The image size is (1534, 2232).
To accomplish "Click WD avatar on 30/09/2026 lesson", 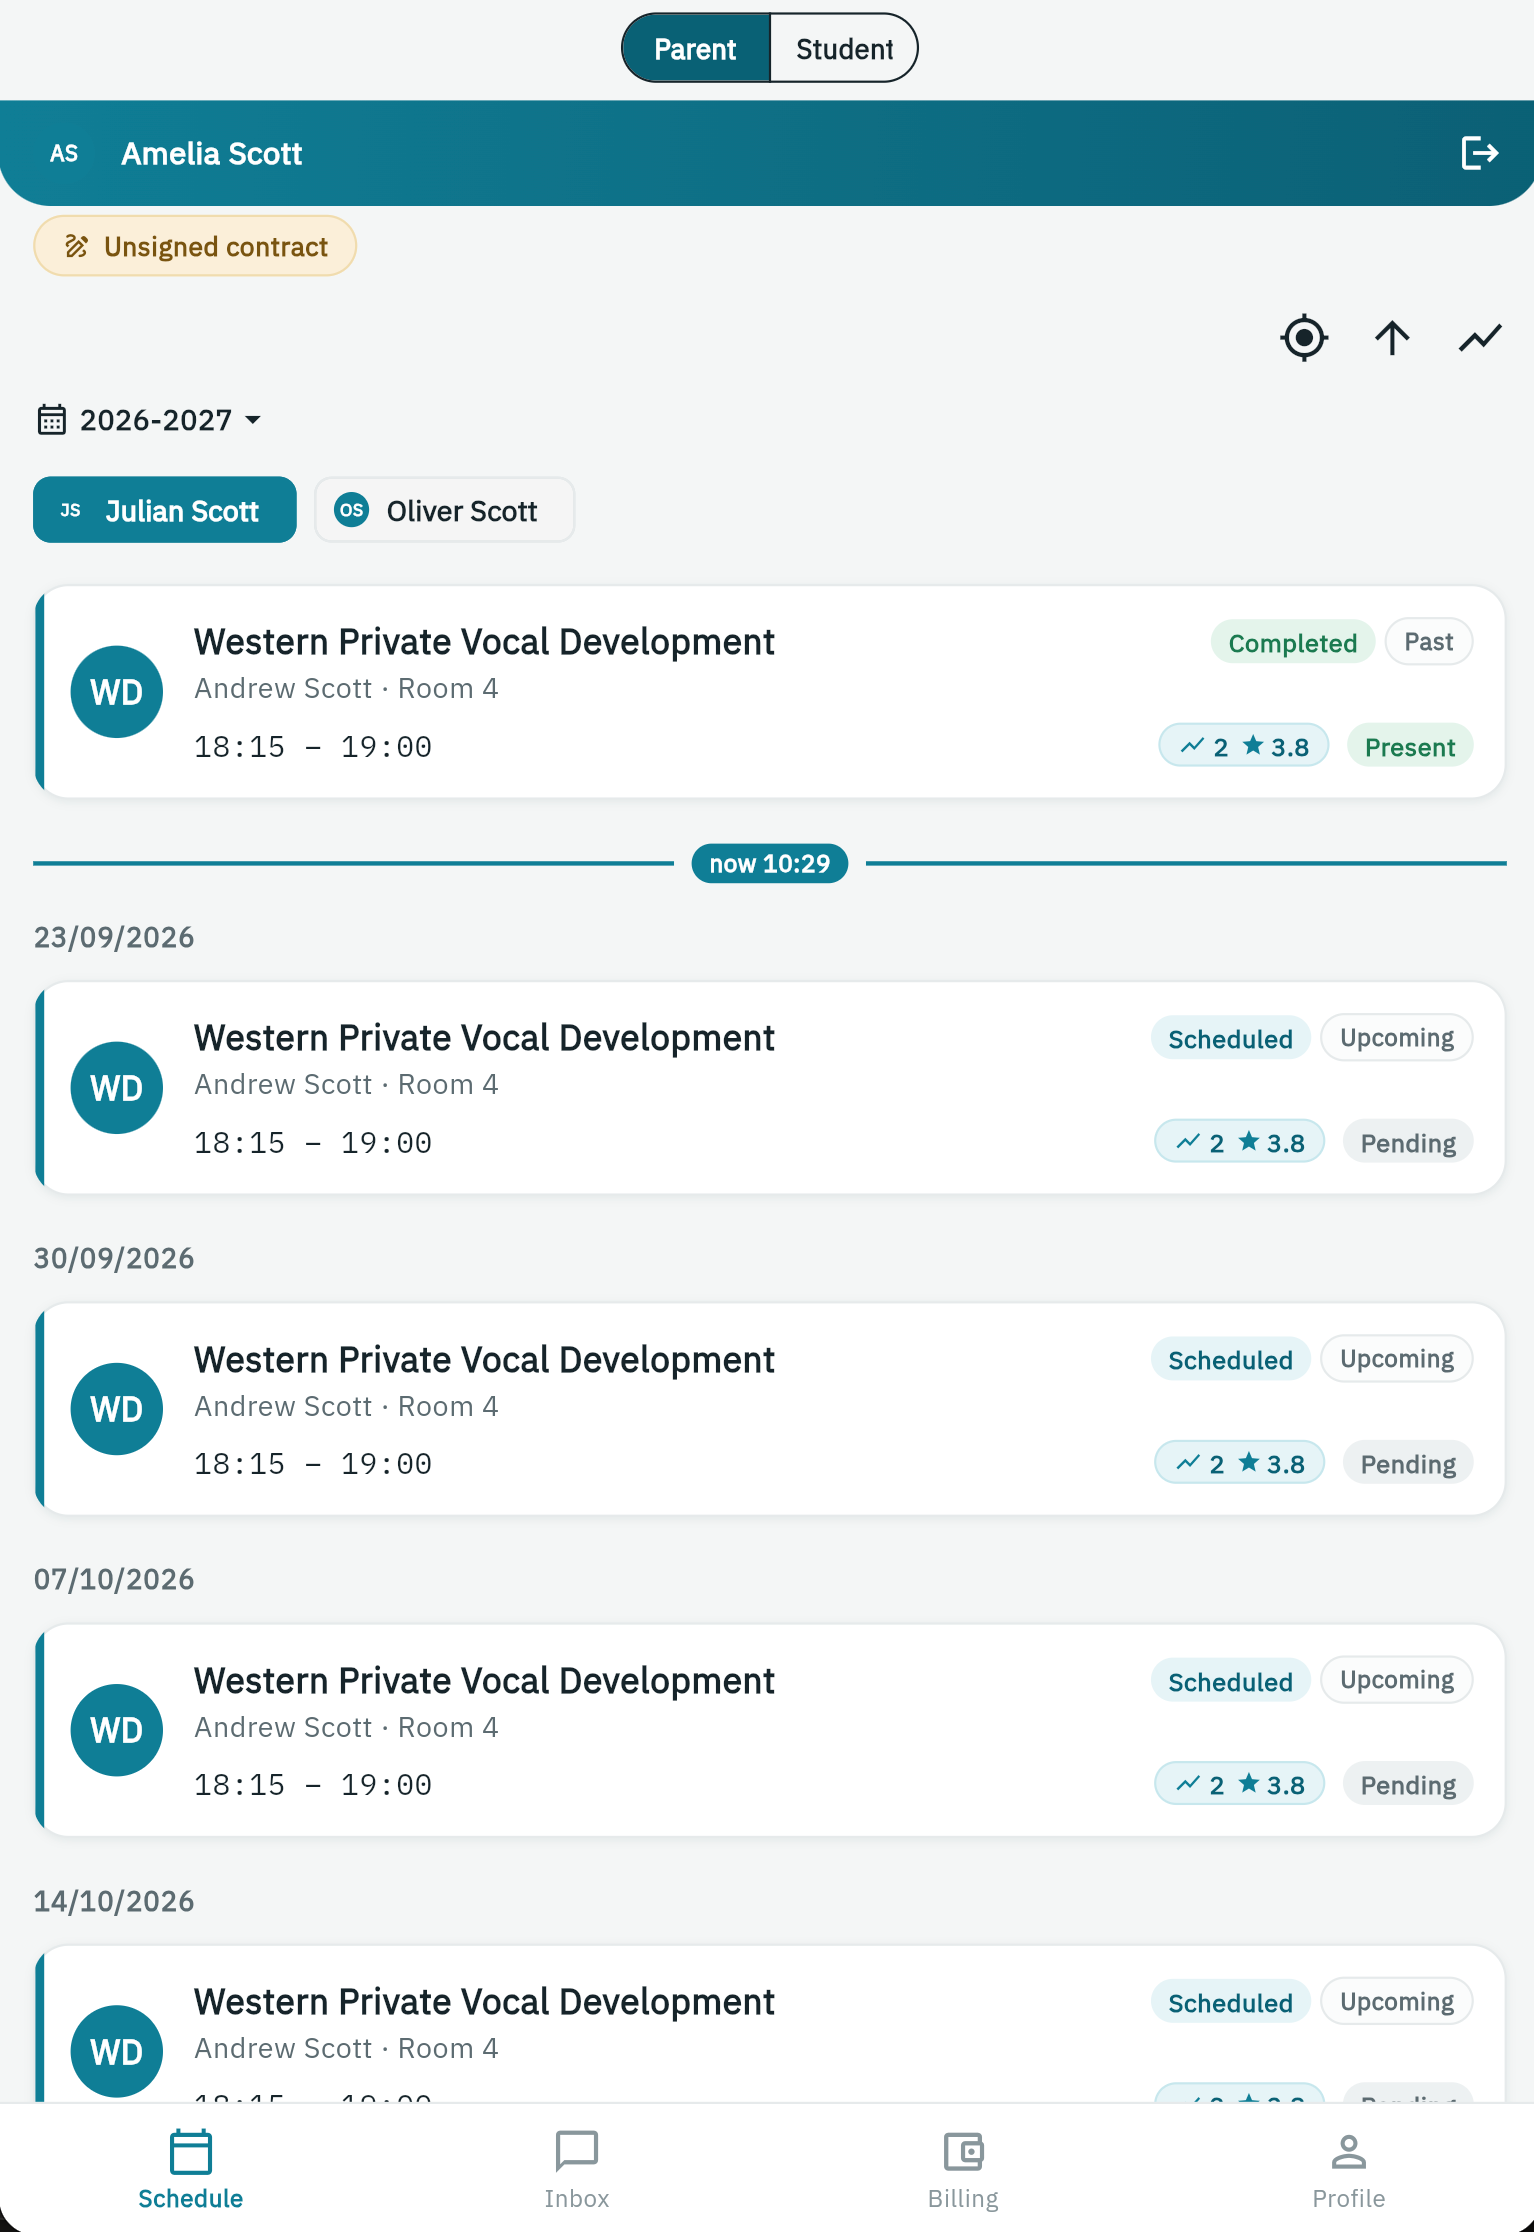I will click(117, 1409).
